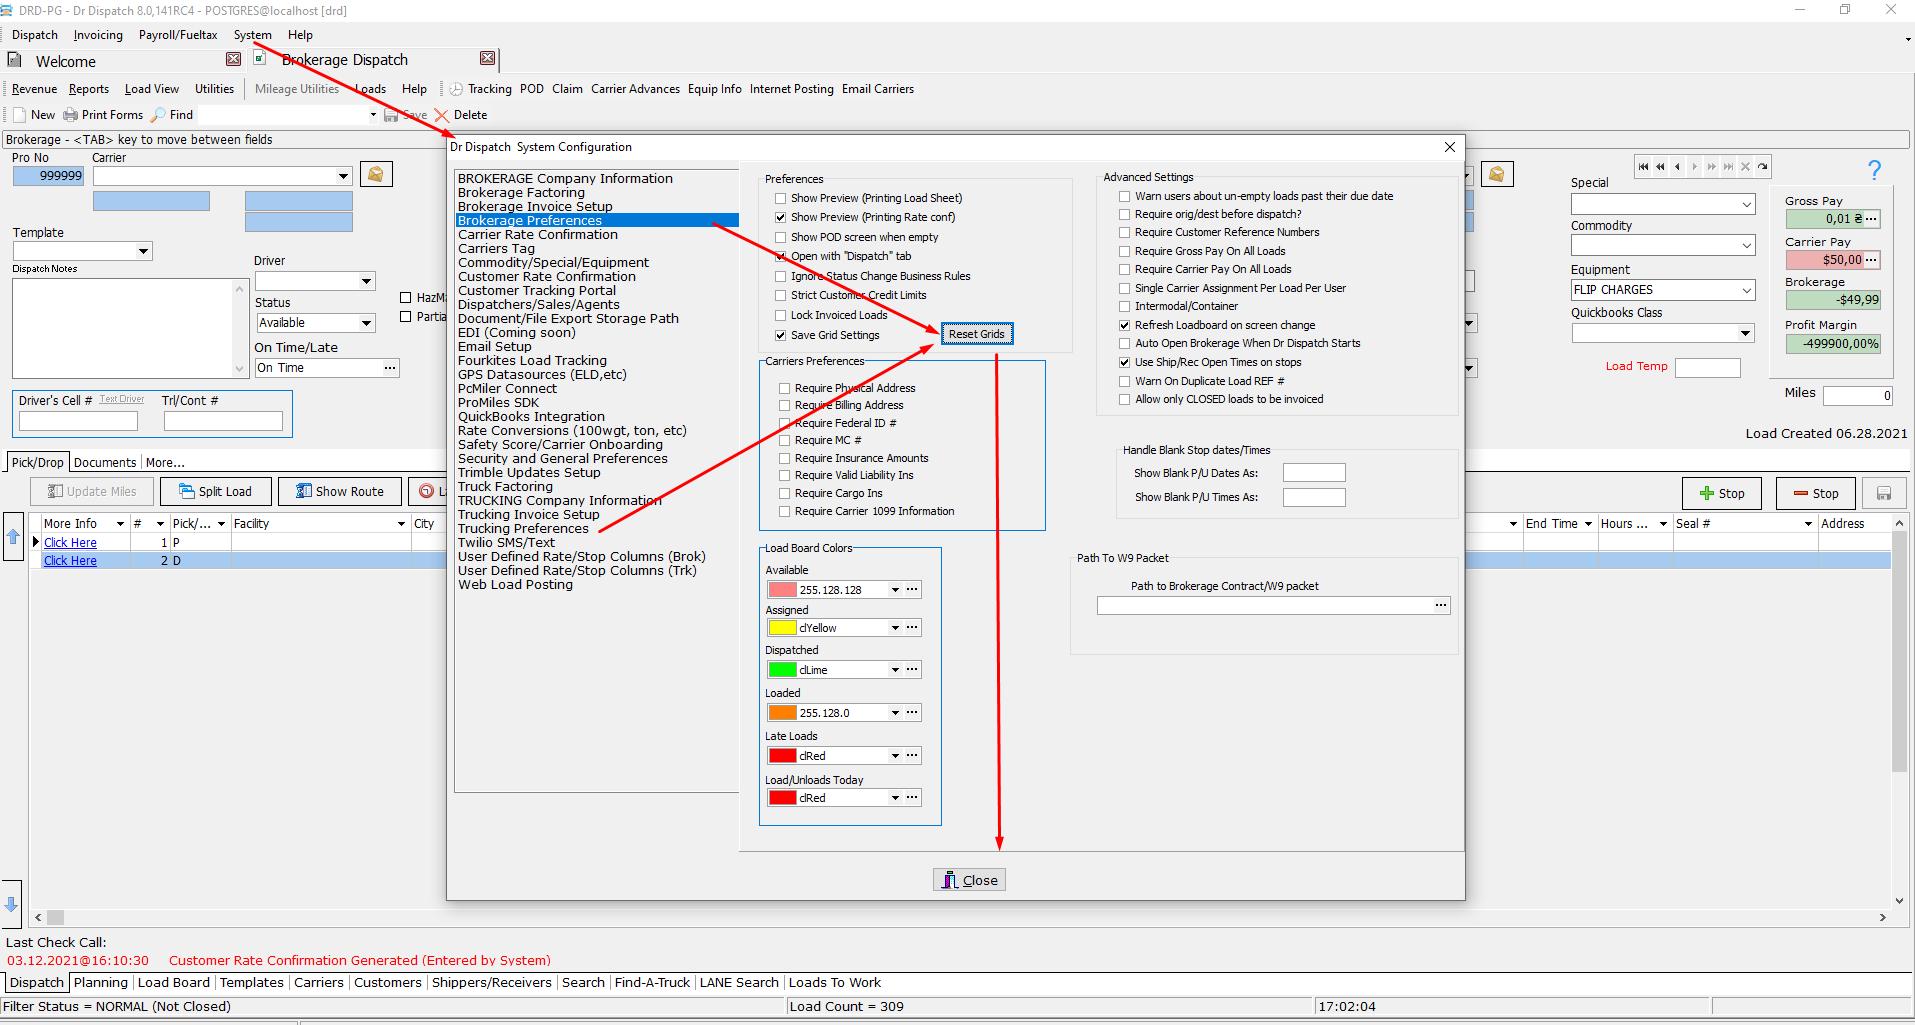Click the Show Route map button
This screenshot has width=1915, height=1025.
click(339, 491)
